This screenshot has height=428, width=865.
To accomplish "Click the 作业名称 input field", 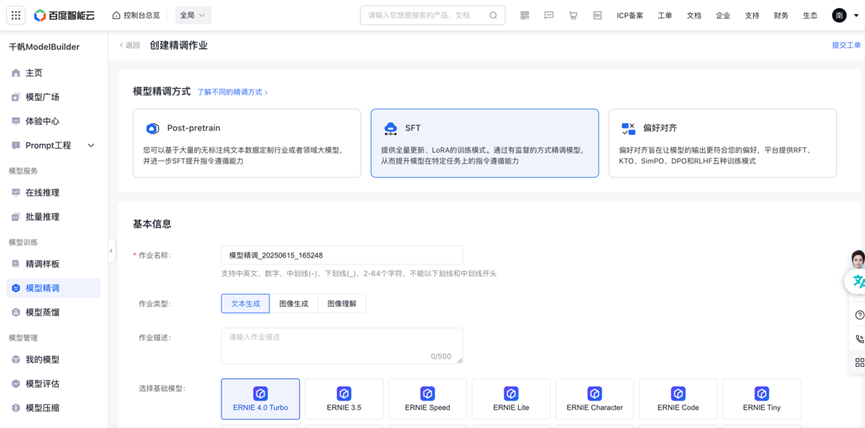I will (x=342, y=255).
